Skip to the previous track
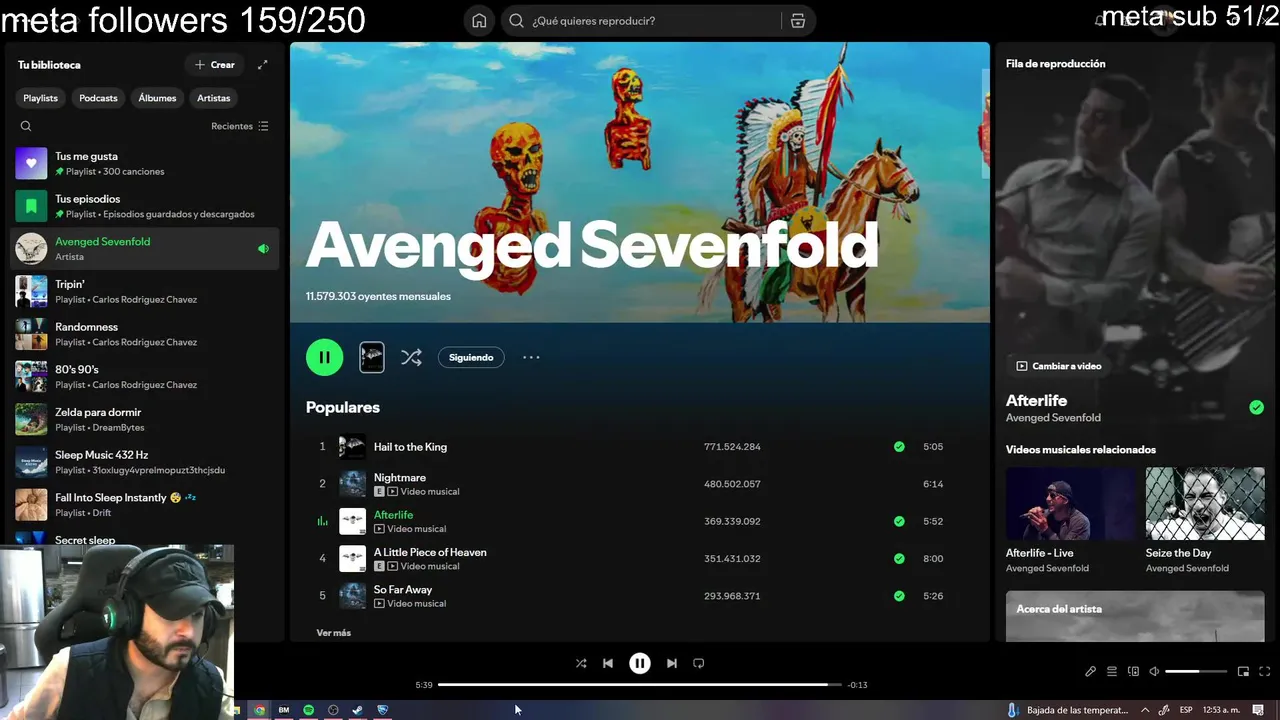 coord(608,663)
